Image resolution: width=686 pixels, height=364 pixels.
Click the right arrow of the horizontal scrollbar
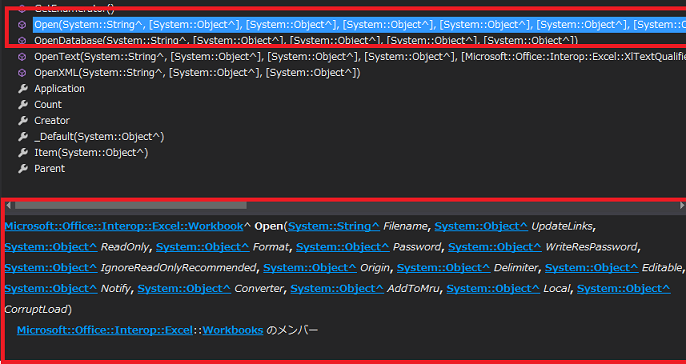[x=682, y=205]
